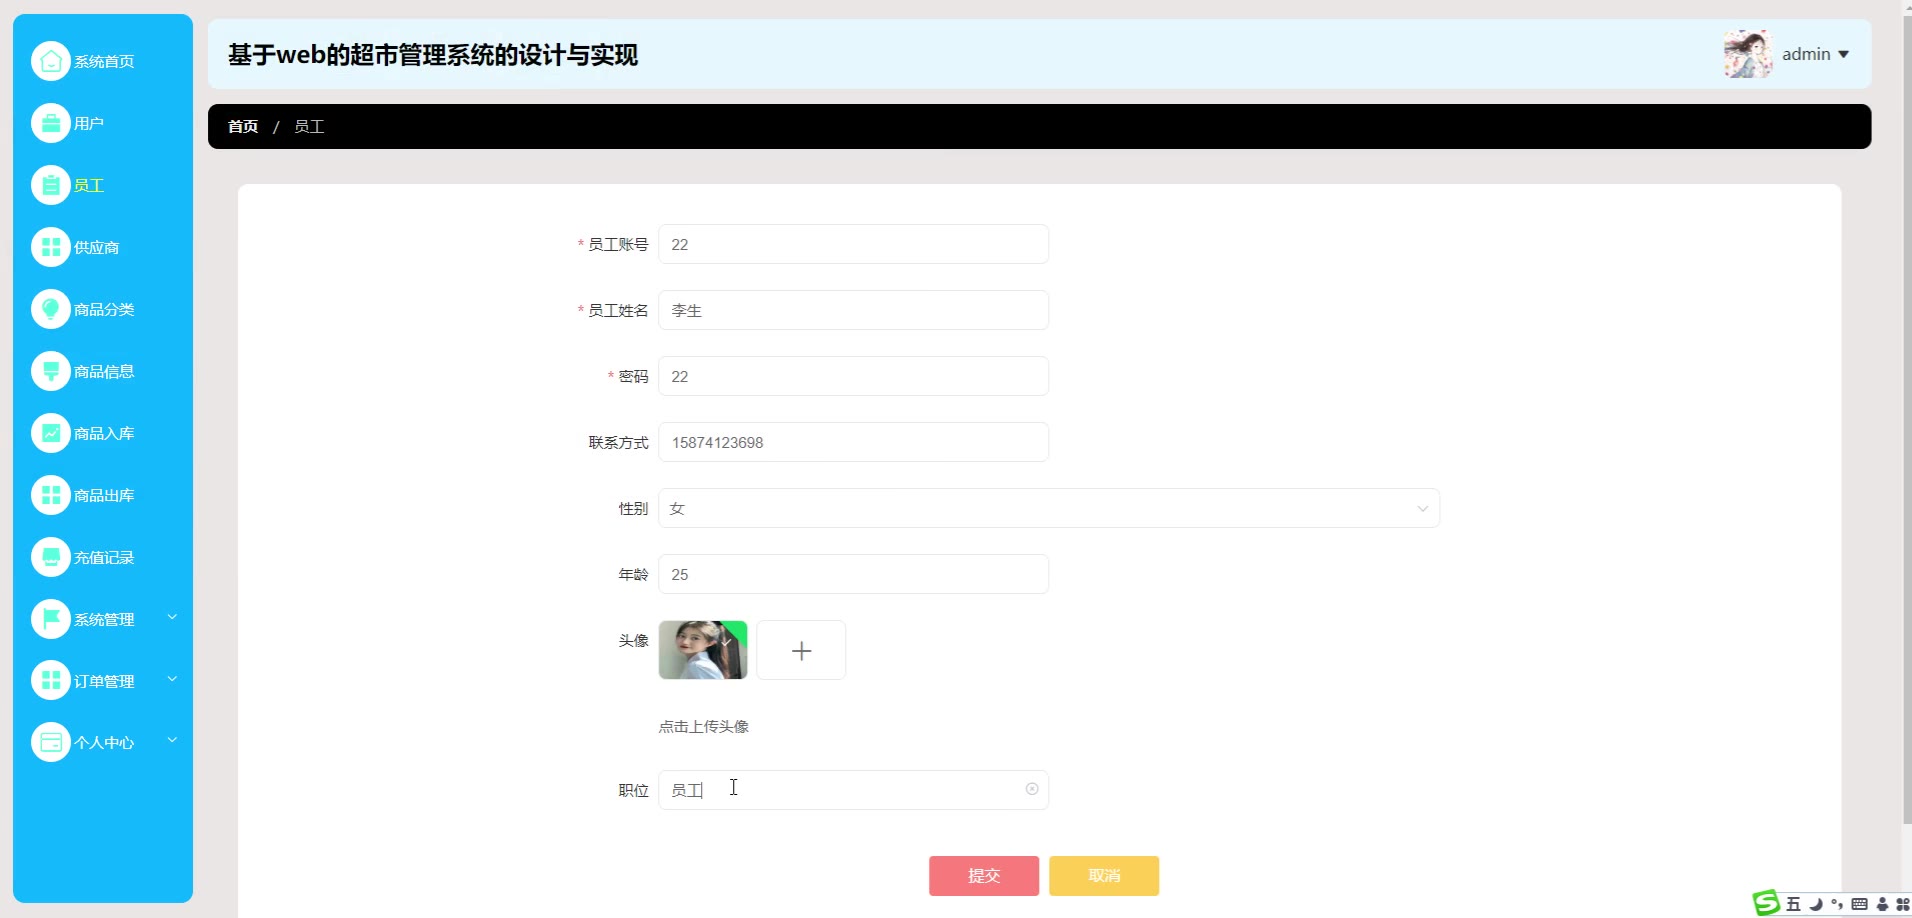
Task: Open 商品入库 via its chart icon
Action: [51, 433]
